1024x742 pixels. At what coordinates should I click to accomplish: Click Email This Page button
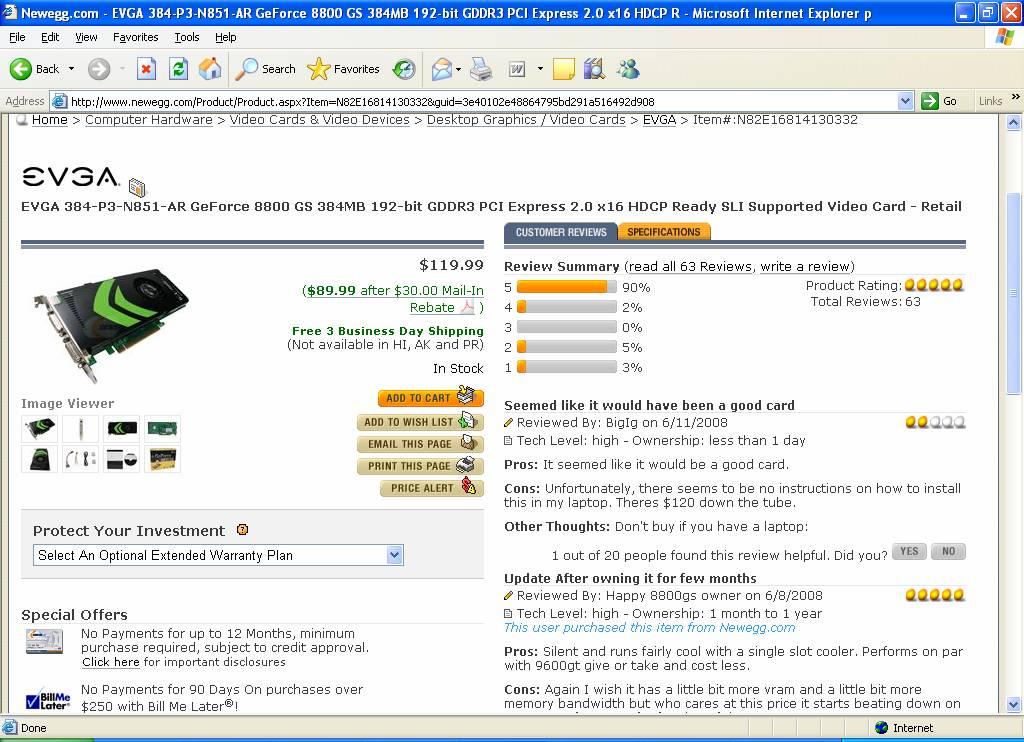[420, 444]
